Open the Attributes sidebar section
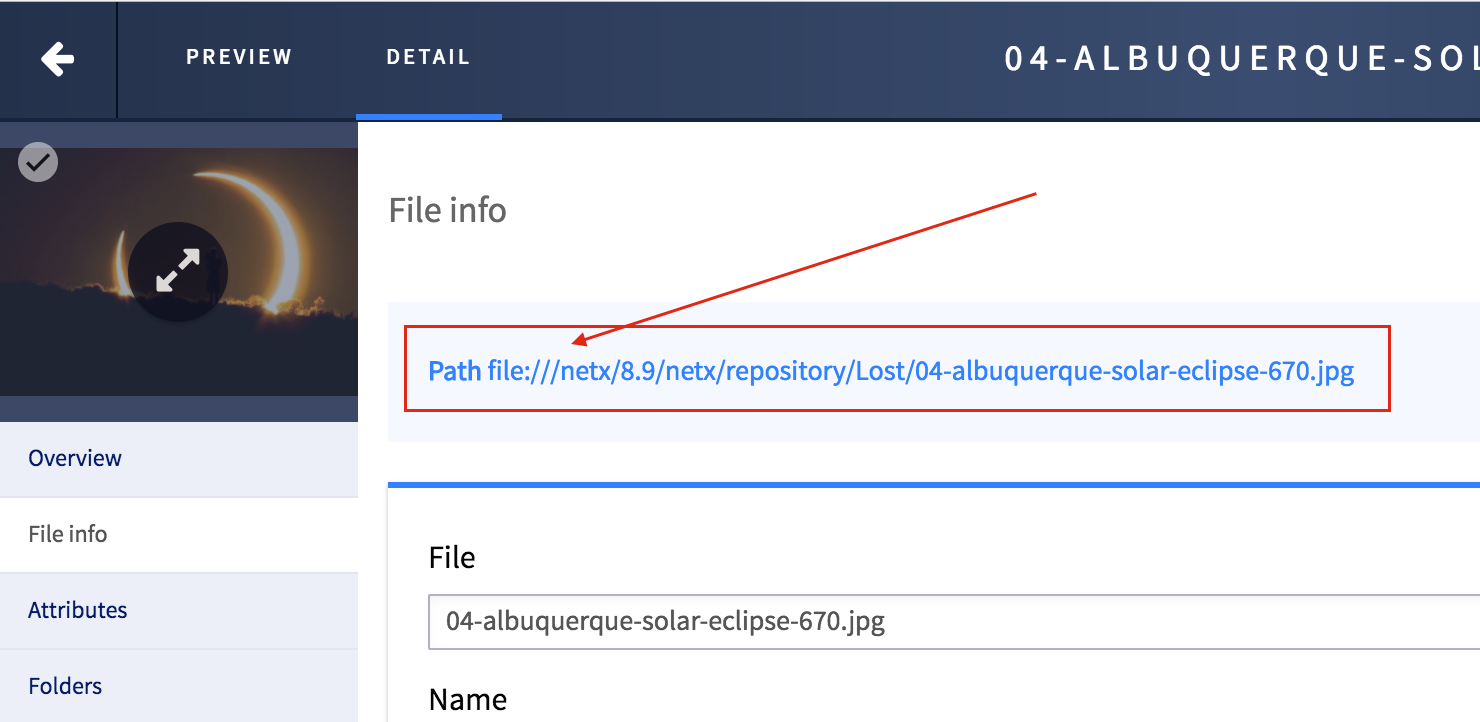The height and width of the screenshot is (722, 1480). (78, 610)
